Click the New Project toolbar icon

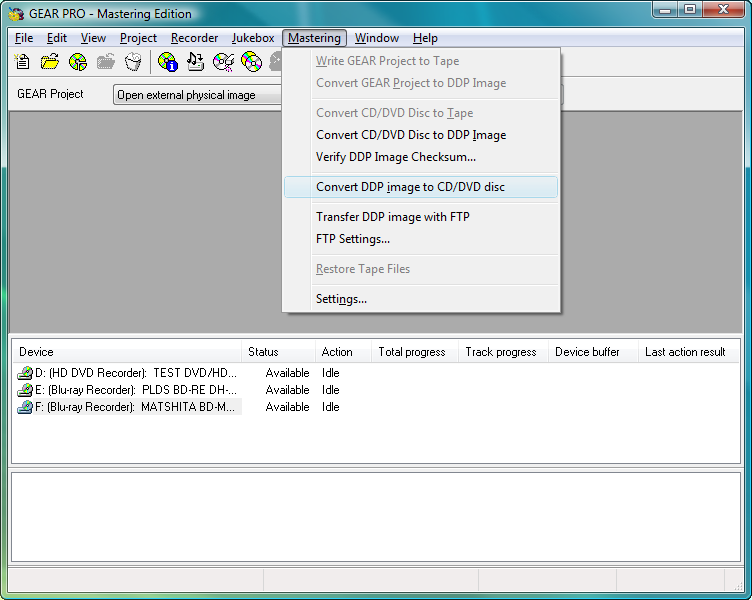click(x=23, y=62)
